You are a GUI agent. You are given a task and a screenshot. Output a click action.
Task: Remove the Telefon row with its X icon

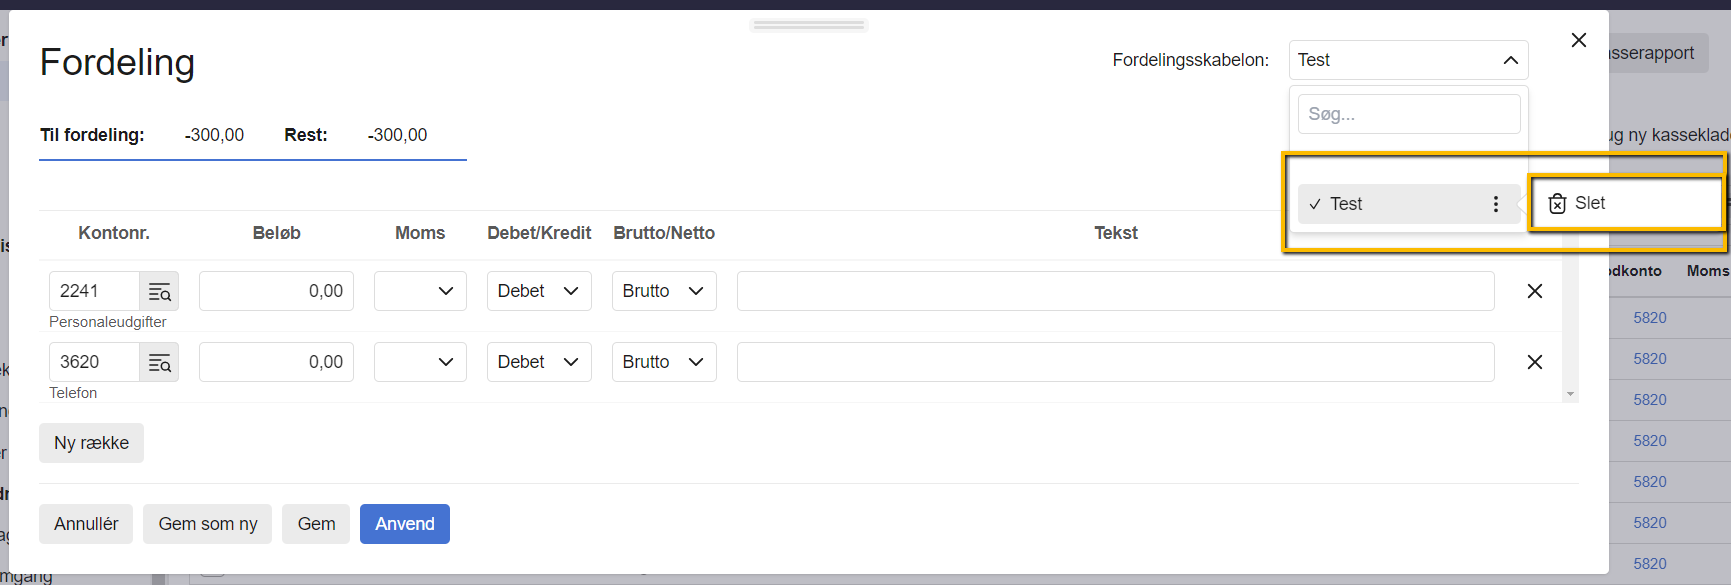coord(1535,362)
